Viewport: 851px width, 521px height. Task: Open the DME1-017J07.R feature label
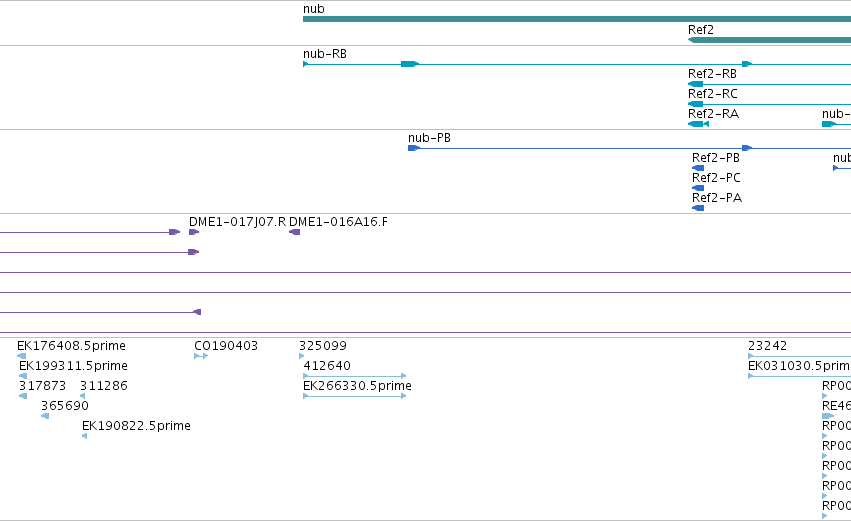coord(237,222)
